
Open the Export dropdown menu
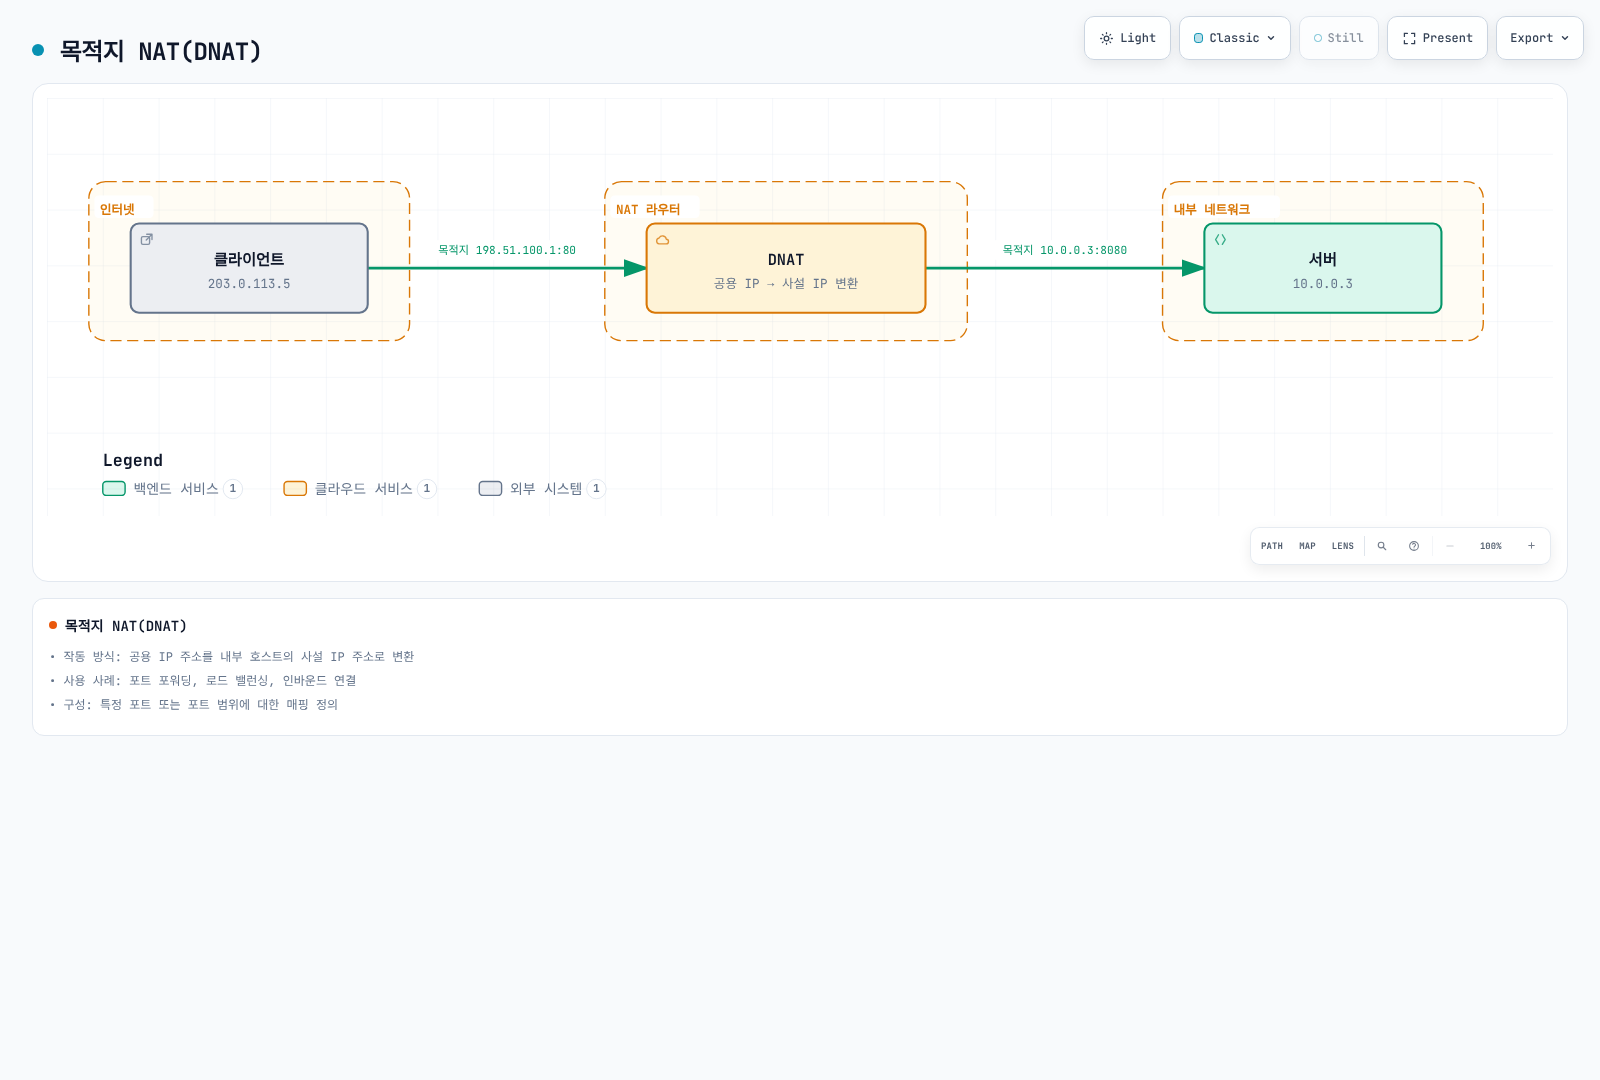[x=1539, y=38]
